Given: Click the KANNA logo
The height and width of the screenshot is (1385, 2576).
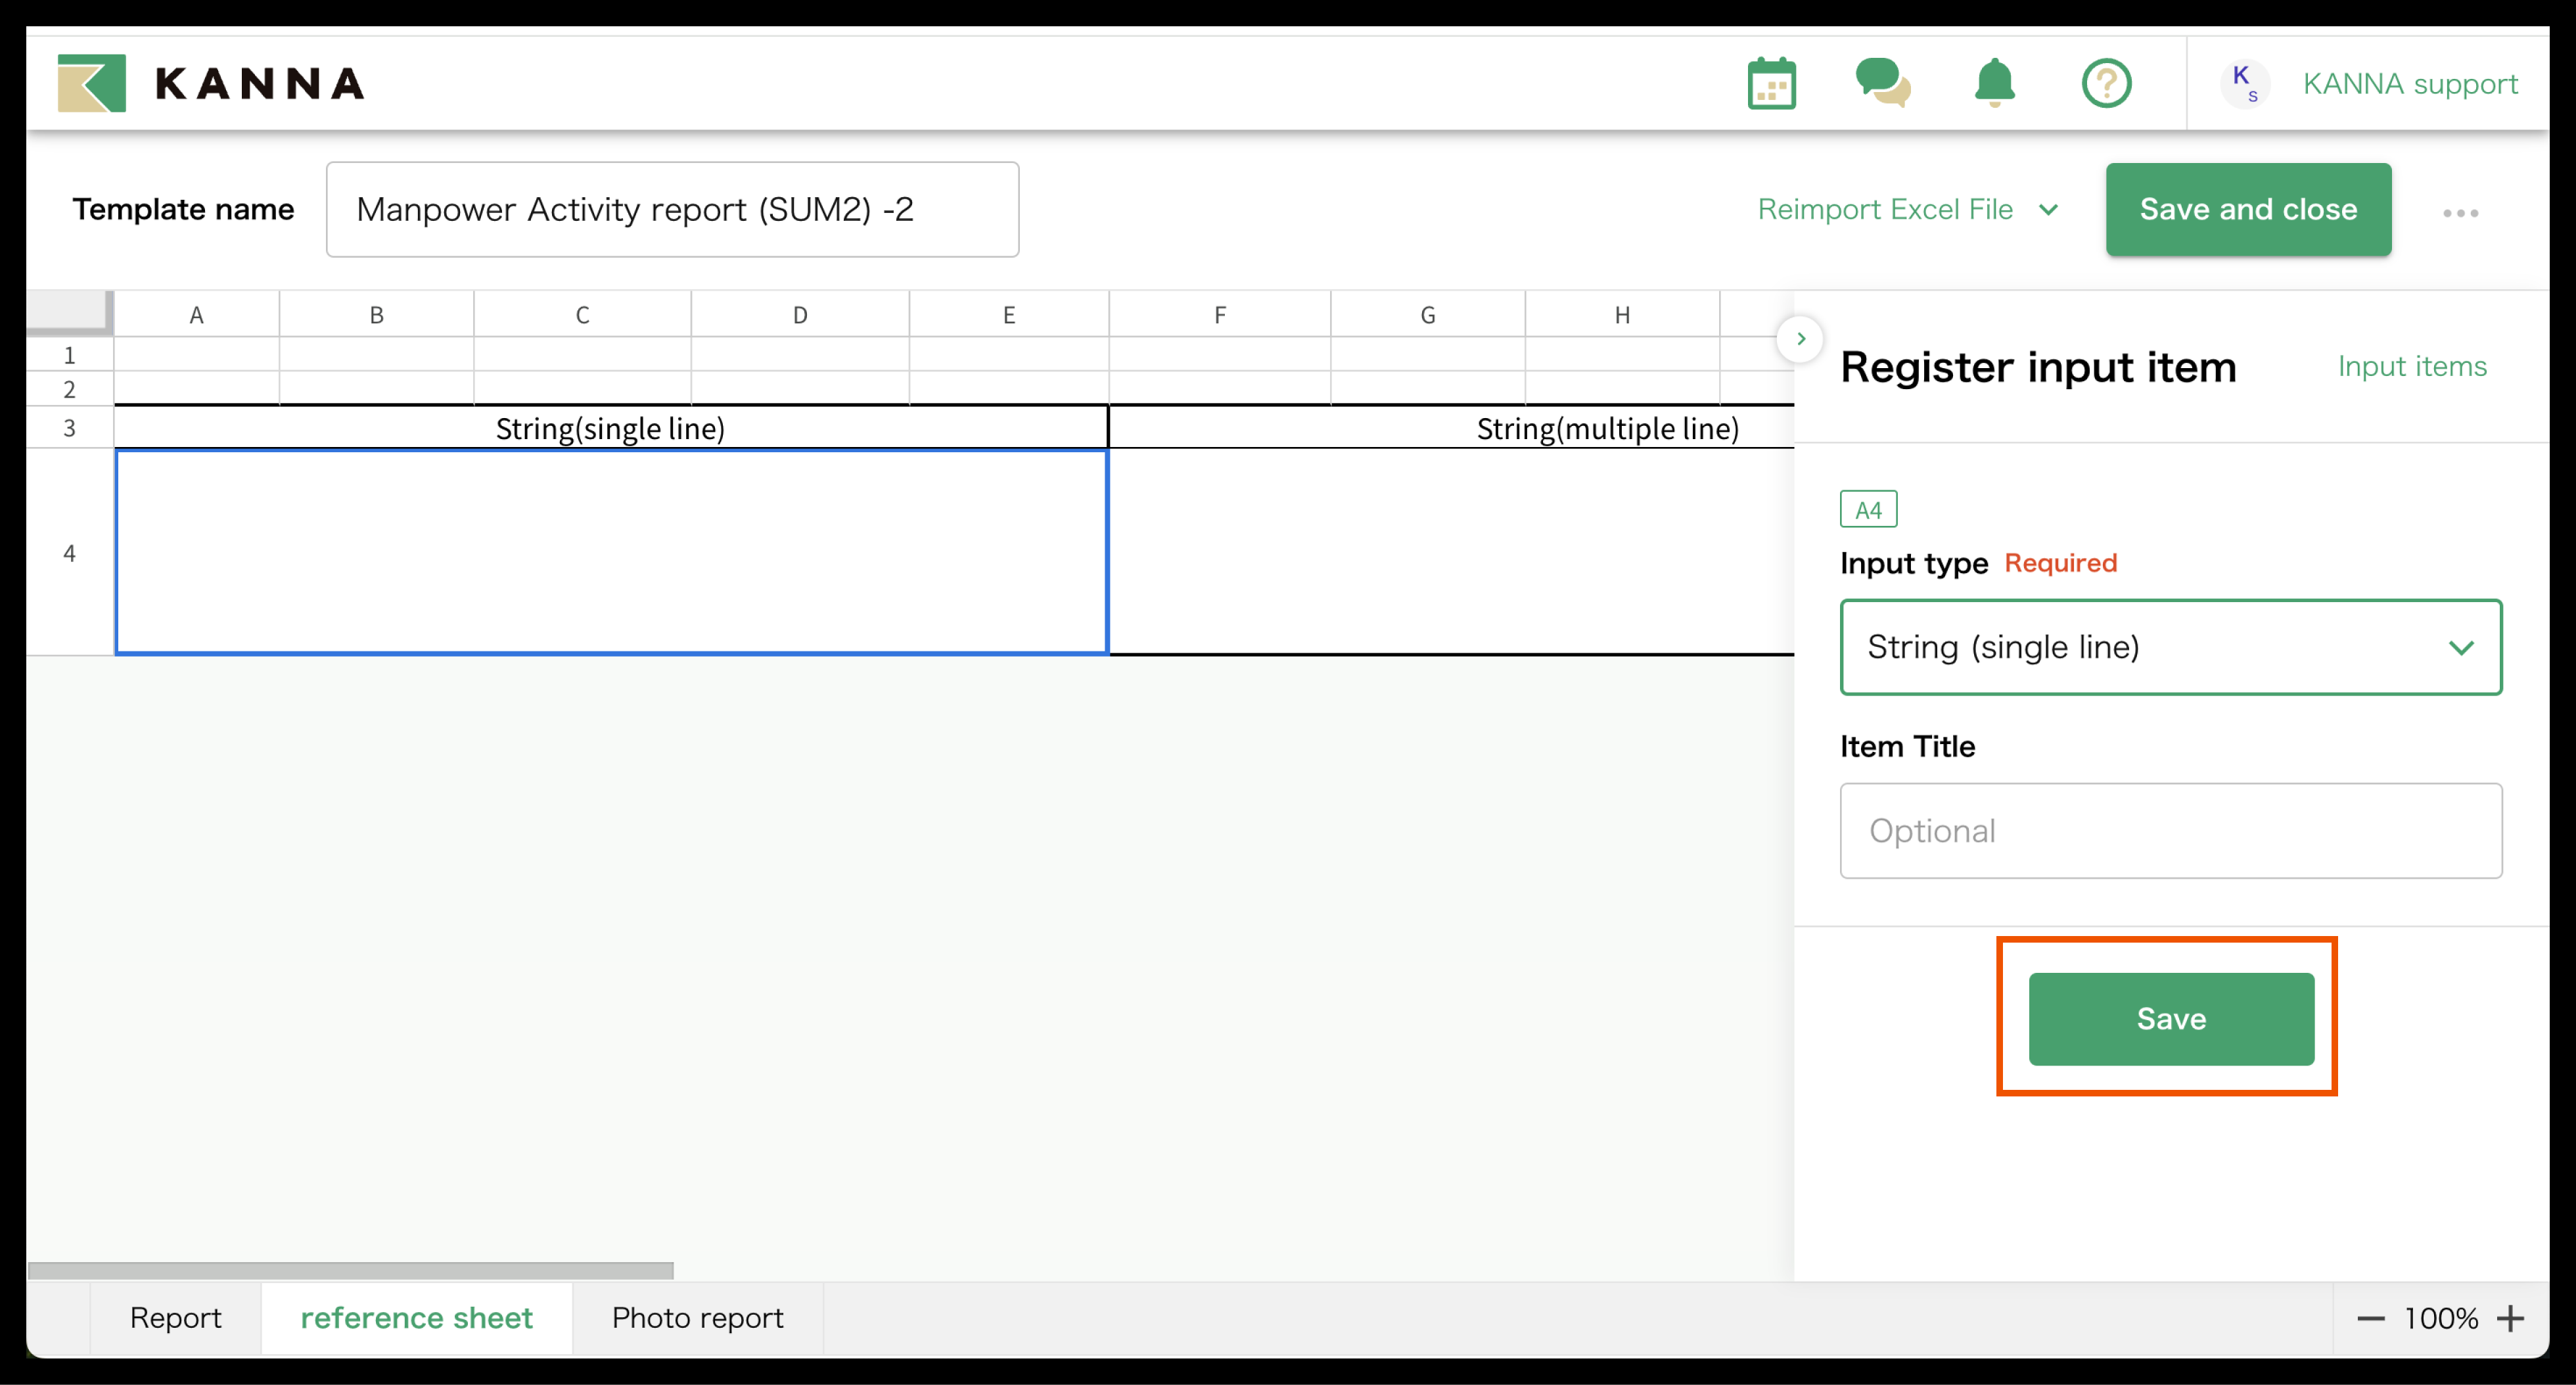Looking at the screenshot, I should point(211,83).
